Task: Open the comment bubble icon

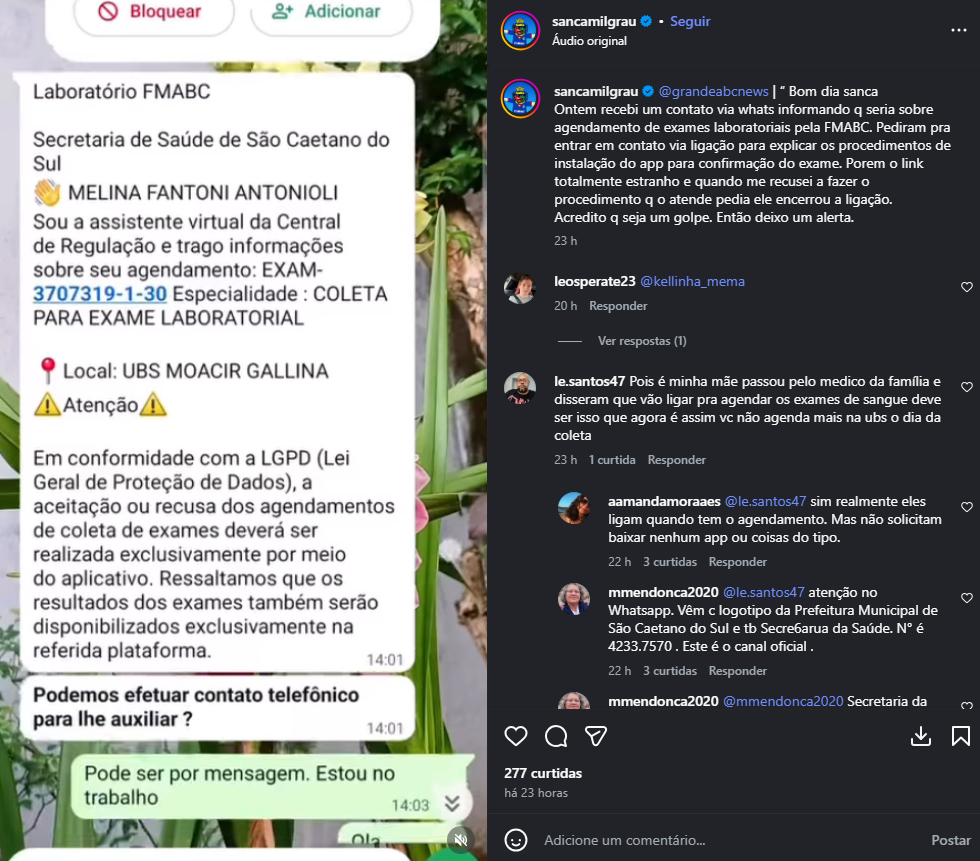Action: pyautogui.click(x=556, y=736)
